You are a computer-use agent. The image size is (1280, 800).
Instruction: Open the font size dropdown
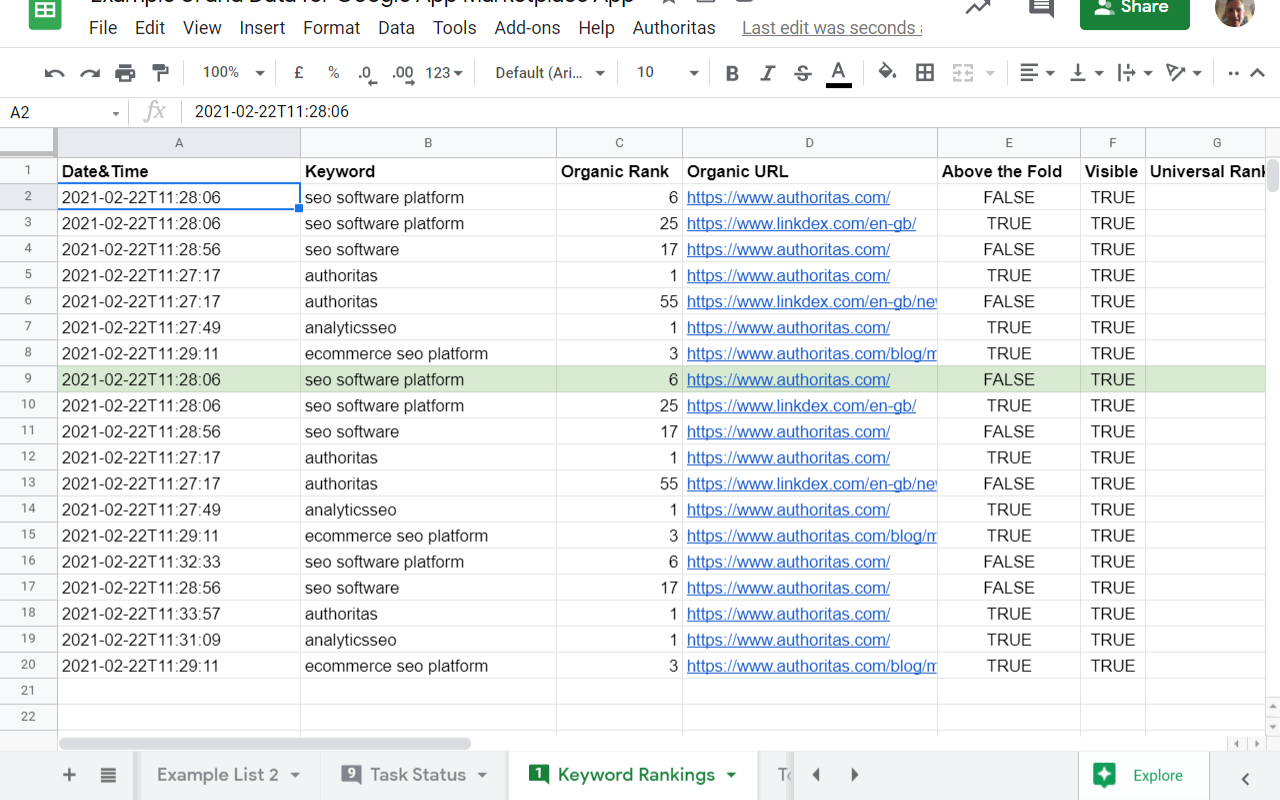coord(663,72)
